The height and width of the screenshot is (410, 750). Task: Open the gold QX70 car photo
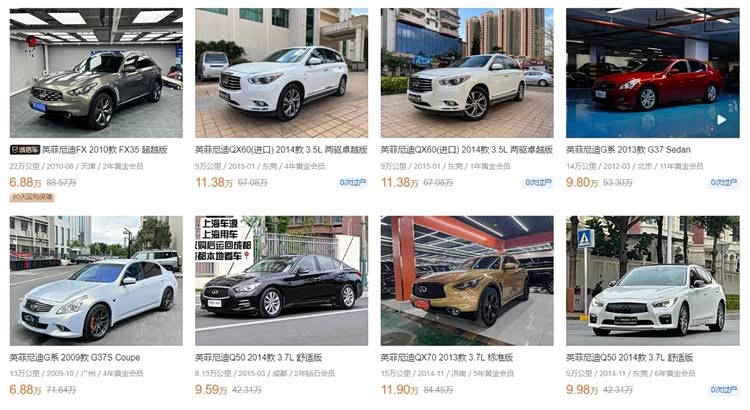(467, 281)
